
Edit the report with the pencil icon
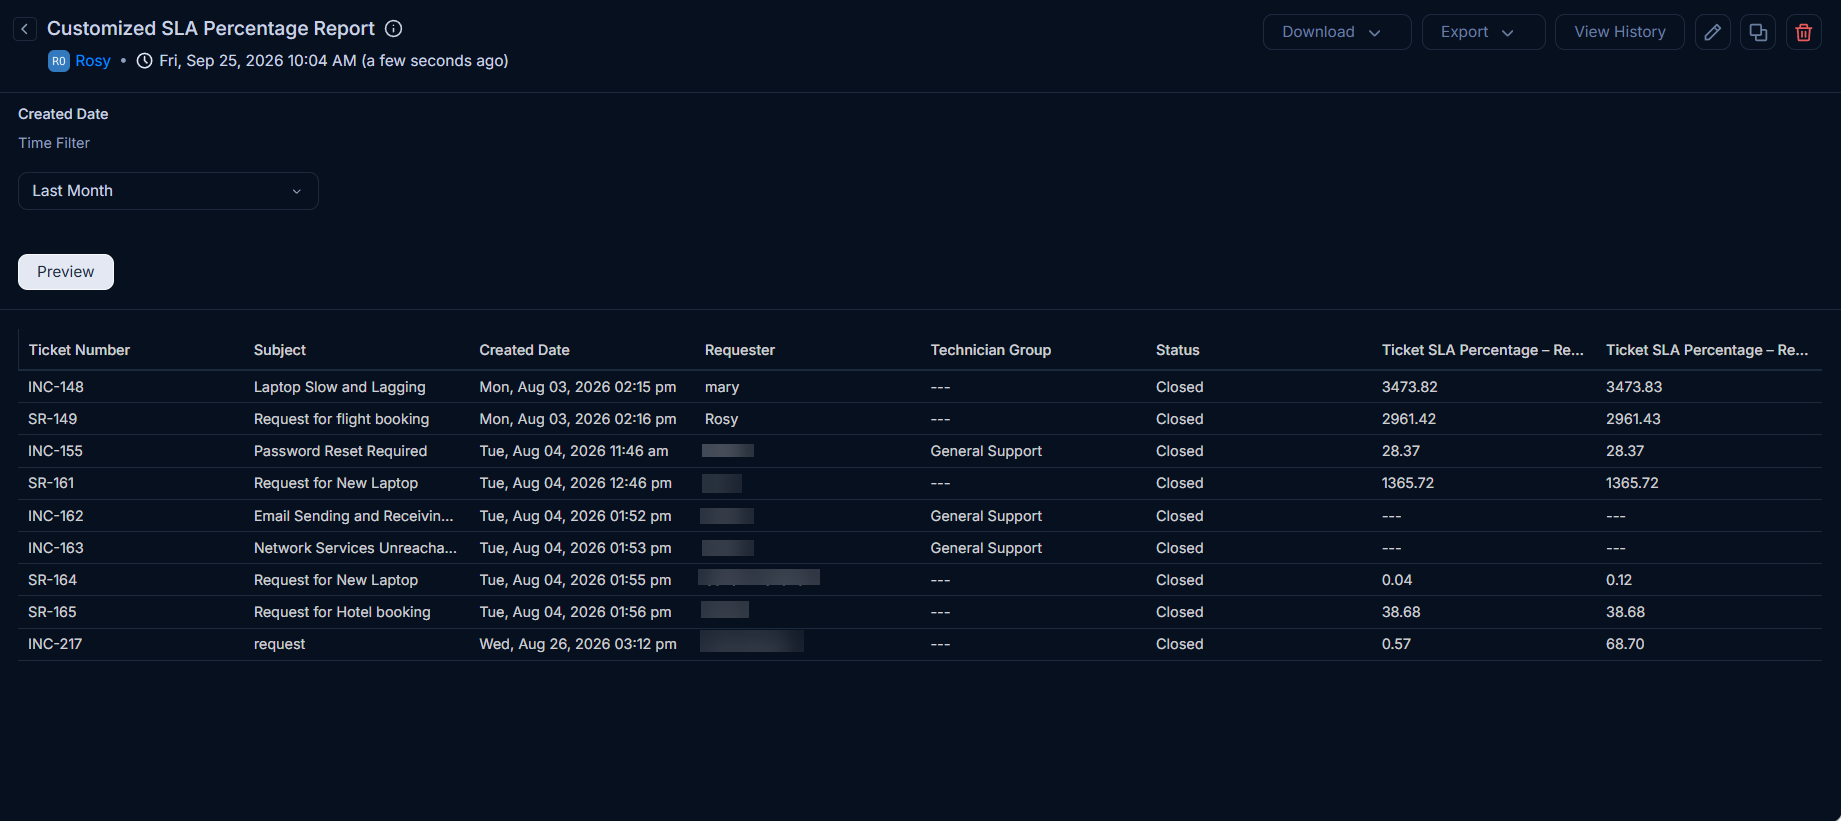(1713, 32)
